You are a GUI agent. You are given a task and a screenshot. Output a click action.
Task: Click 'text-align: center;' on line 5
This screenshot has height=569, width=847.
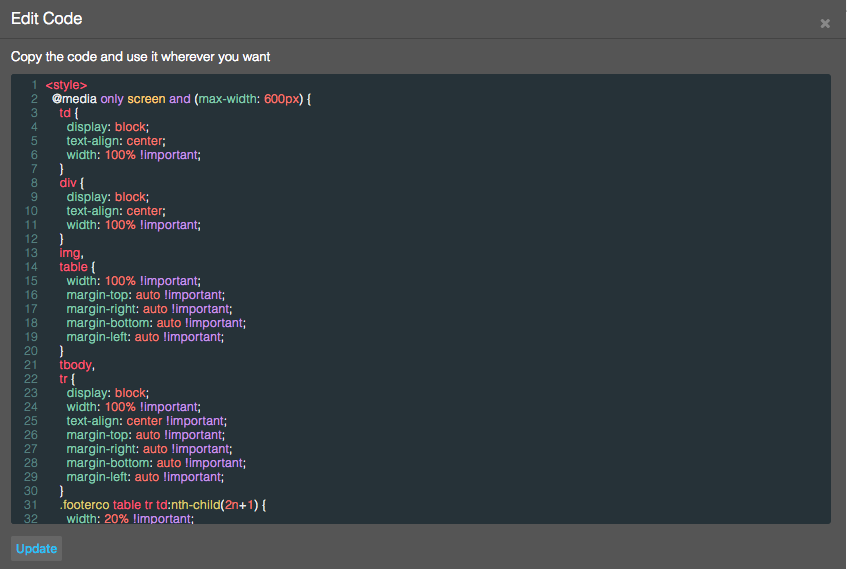(116, 141)
